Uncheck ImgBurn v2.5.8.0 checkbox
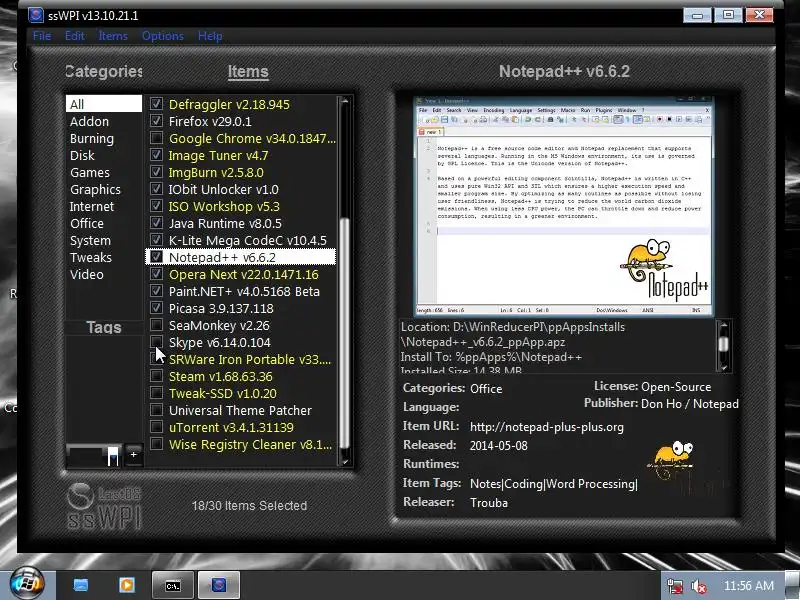Viewport: 800px width, 600px height. pyautogui.click(x=156, y=172)
